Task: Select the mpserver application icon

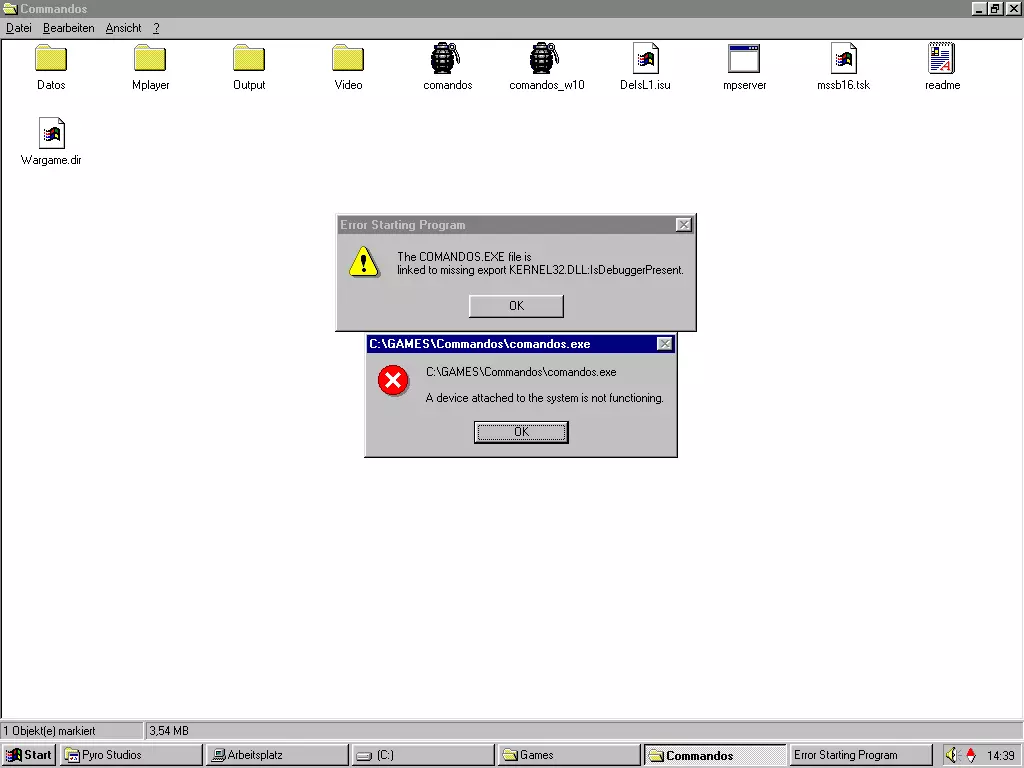Action: pos(744,58)
